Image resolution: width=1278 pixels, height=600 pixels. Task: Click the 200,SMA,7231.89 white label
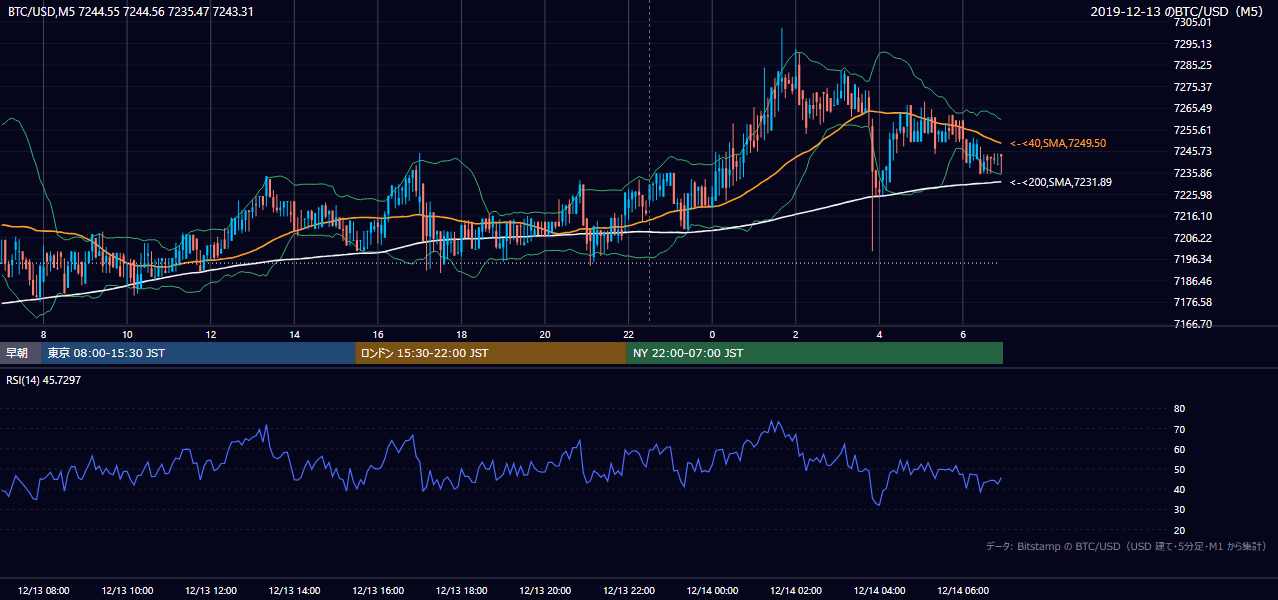(x=1060, y=182)
